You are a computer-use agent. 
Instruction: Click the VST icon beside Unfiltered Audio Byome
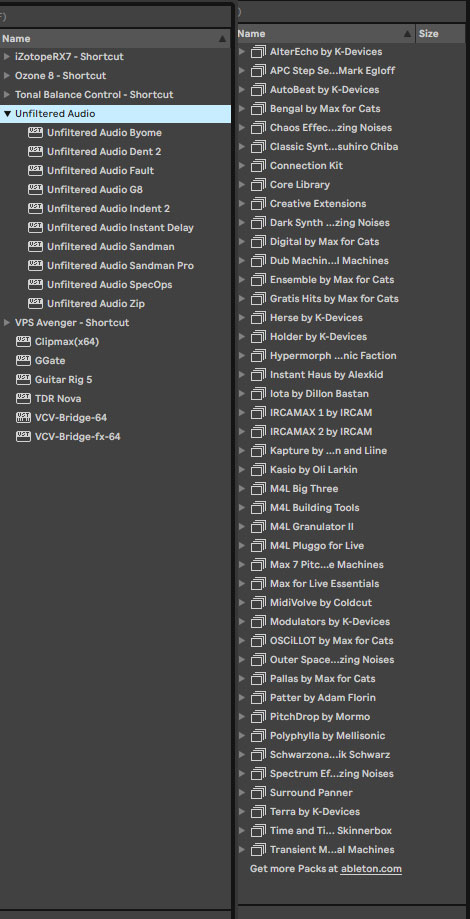coord(35,132)
